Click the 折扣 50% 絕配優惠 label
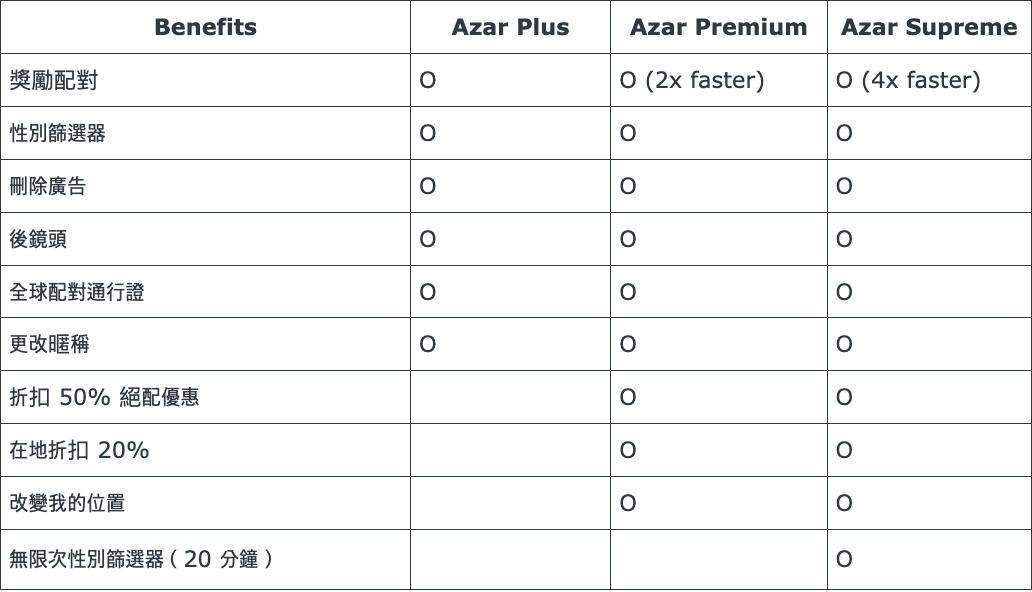This screenshot has width=1032, height=592. pyautogui.click(x=104, y=398)
